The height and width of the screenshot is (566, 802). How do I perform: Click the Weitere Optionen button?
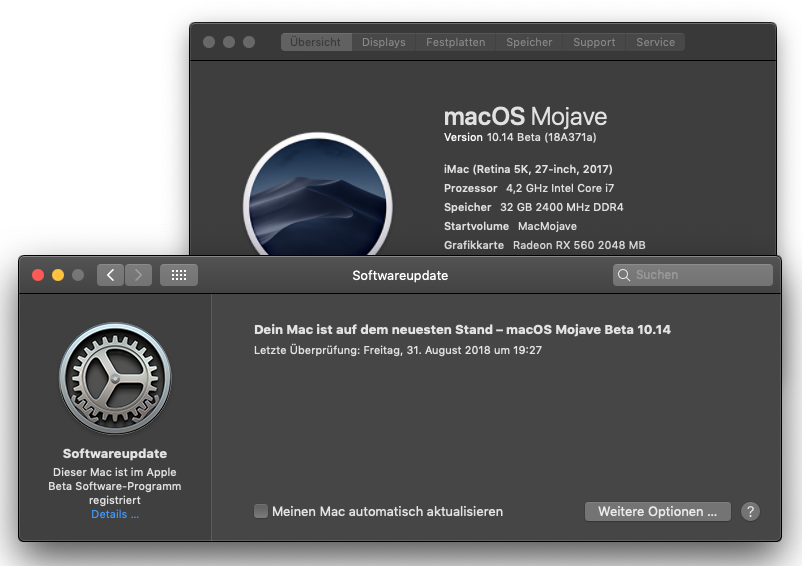coord(658,511)
